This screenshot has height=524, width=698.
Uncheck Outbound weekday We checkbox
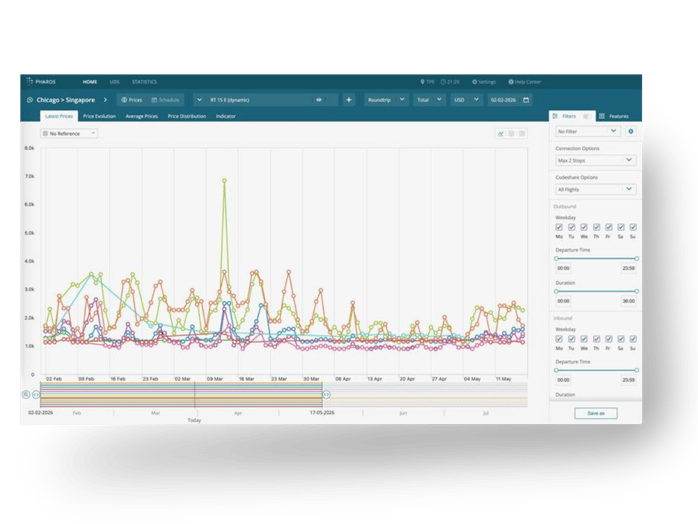(x=584, y=227)
